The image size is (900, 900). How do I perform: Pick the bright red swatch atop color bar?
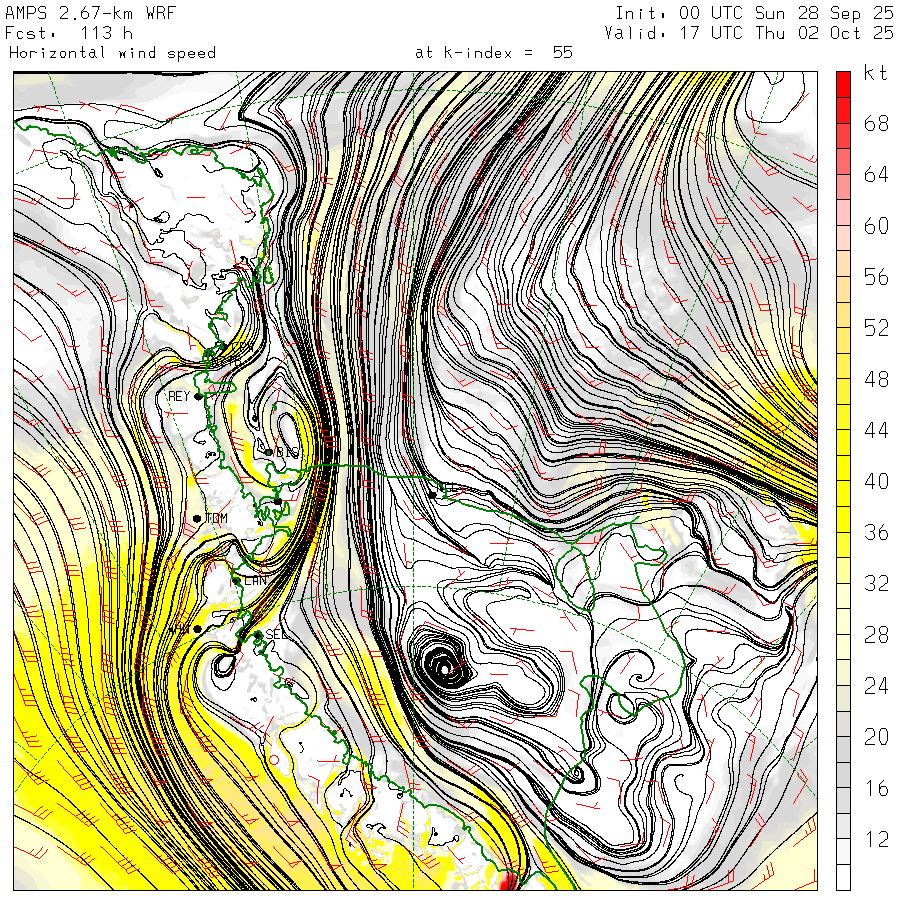tap(843, 84)
